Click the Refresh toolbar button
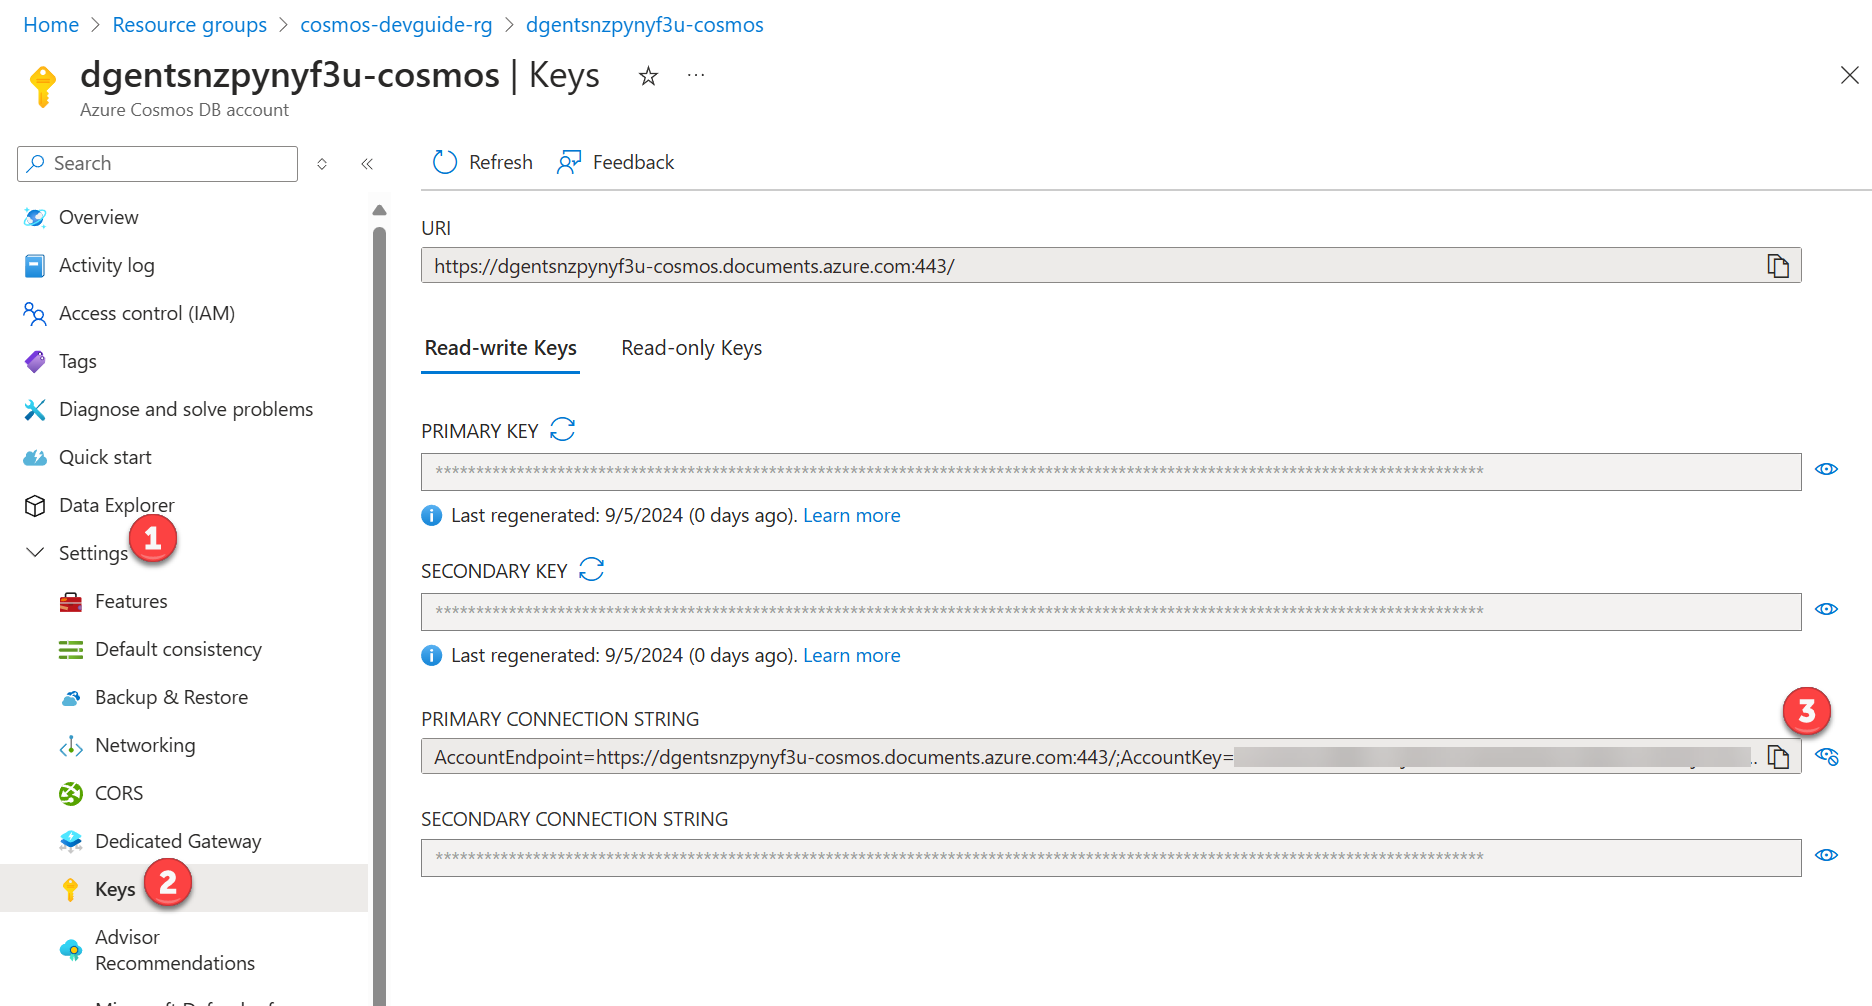The height and width of the screenshot is (1006, 1872). [x=482, y=162]
